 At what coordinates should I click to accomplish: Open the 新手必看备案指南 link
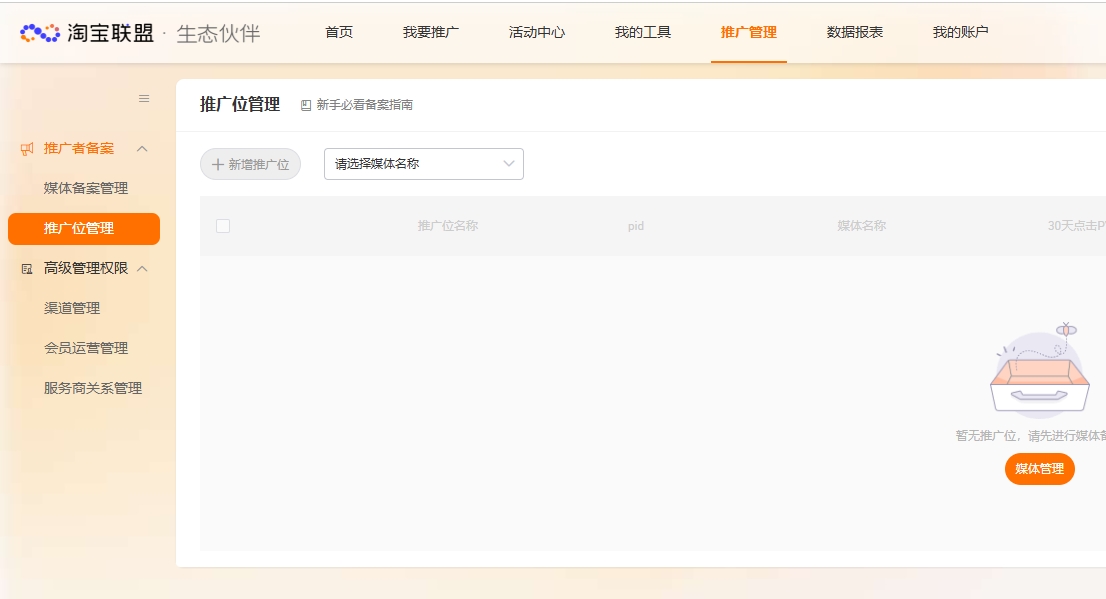(364, 105)
